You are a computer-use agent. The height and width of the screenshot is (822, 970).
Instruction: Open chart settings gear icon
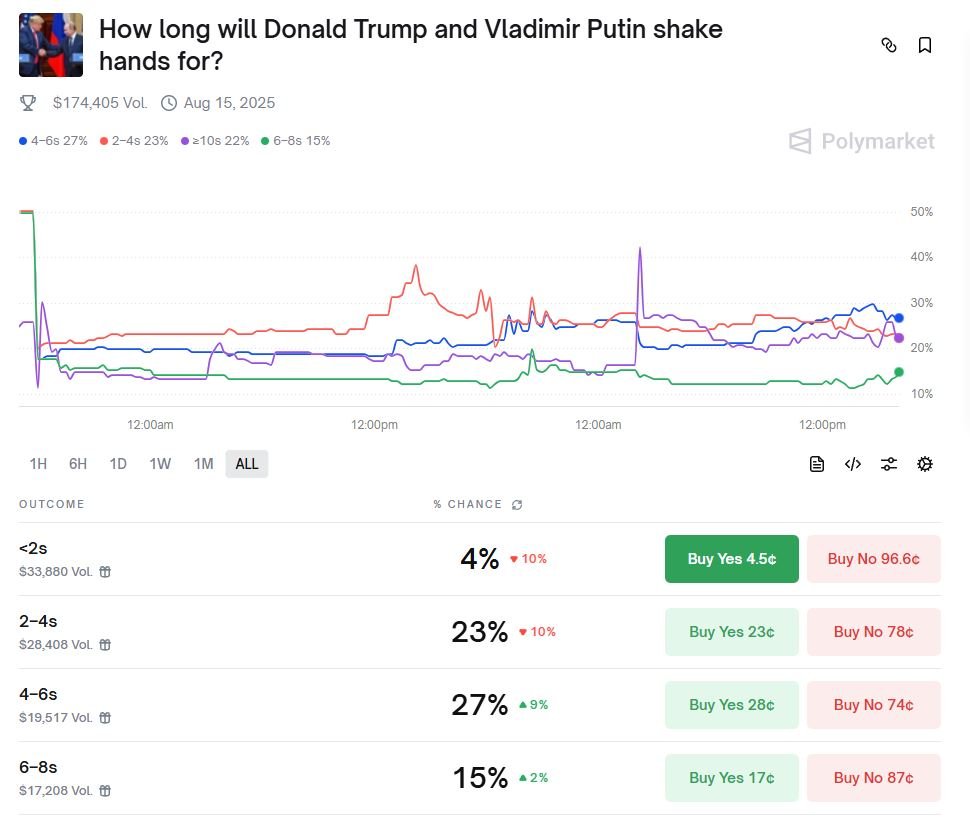pos(925,464)
